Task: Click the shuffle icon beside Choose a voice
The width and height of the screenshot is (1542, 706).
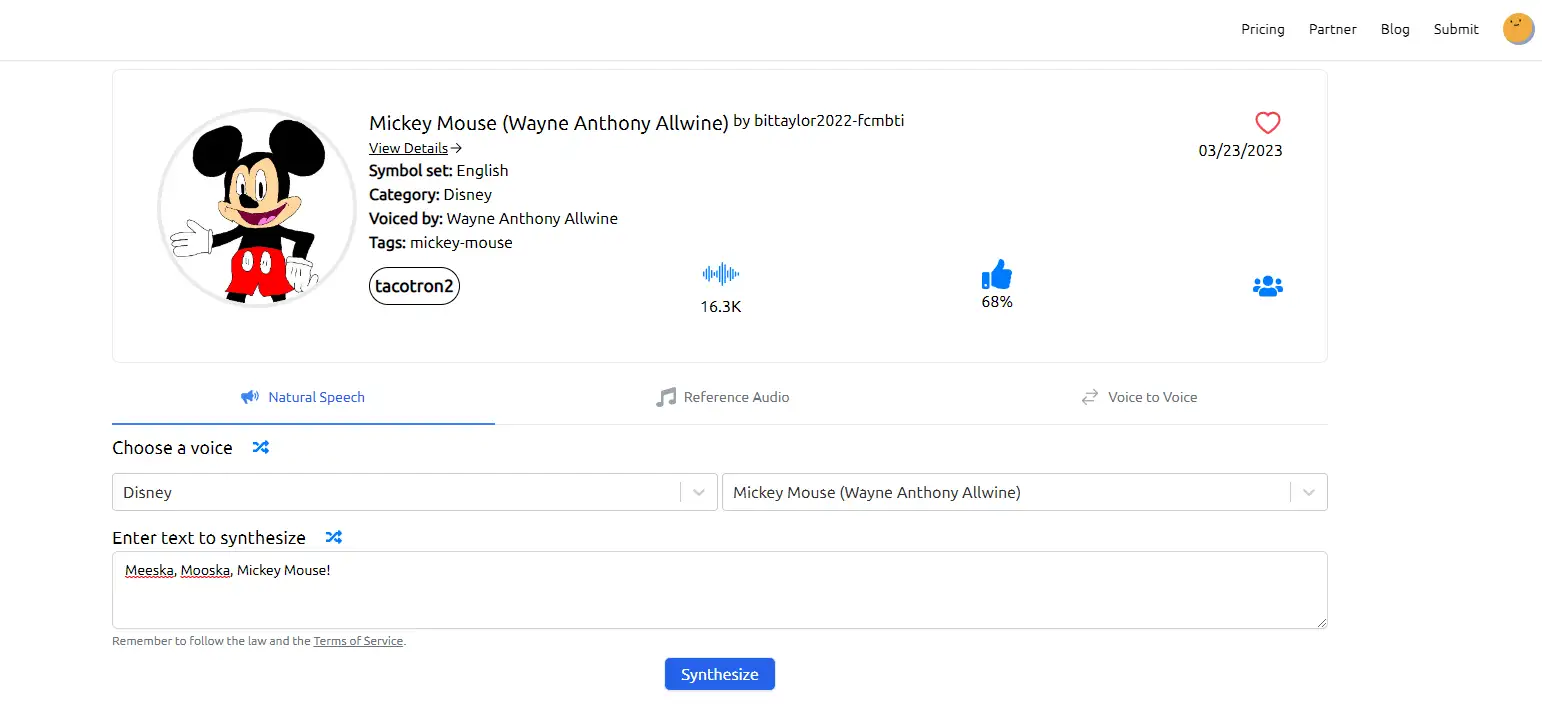Action: [x=261, y=447]
